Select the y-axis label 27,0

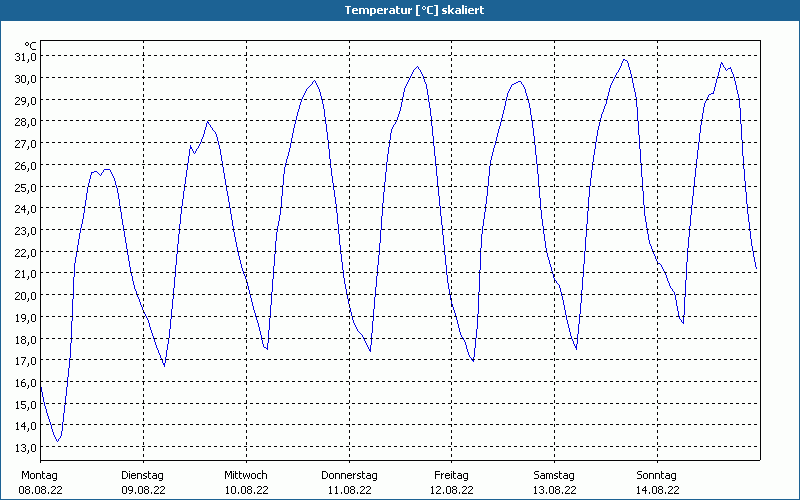(x=26, y=144)
